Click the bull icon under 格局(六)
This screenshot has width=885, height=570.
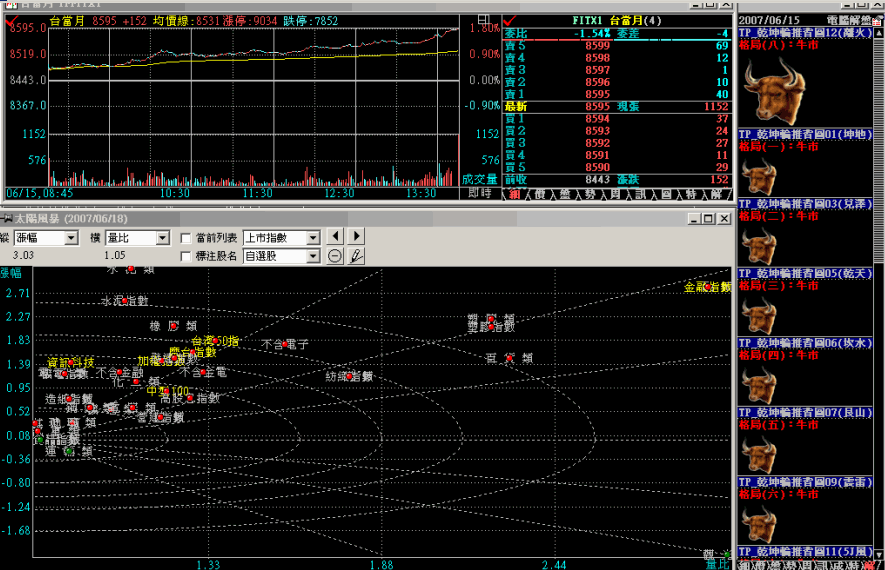[x=759, y=524]
